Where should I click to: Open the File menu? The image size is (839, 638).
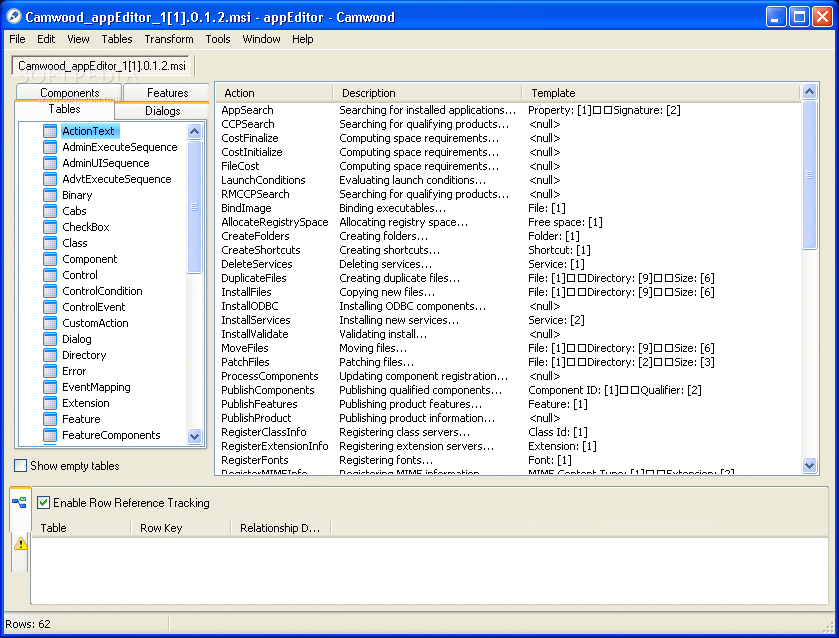[17, 39]
